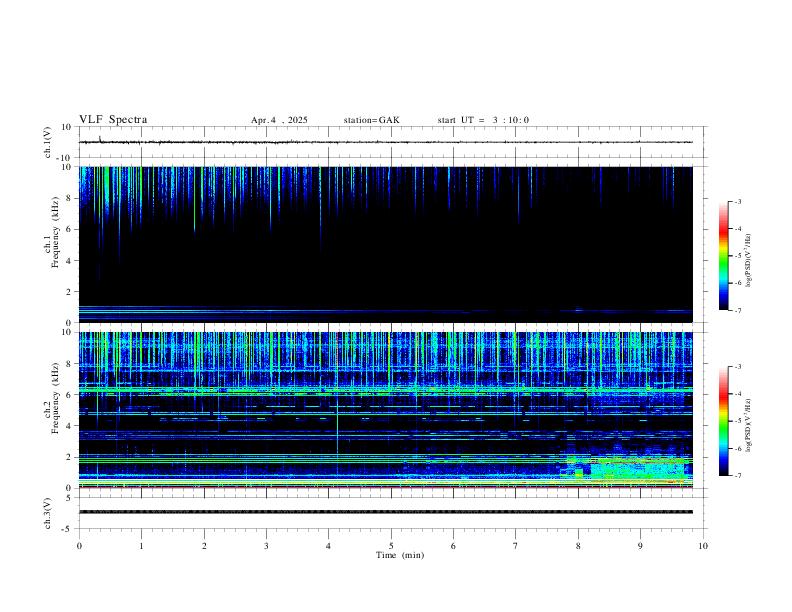Screen dimensions: 792x612
Task: Click the ch.2 spectrogram color scale bar
Action: (723, 421)
